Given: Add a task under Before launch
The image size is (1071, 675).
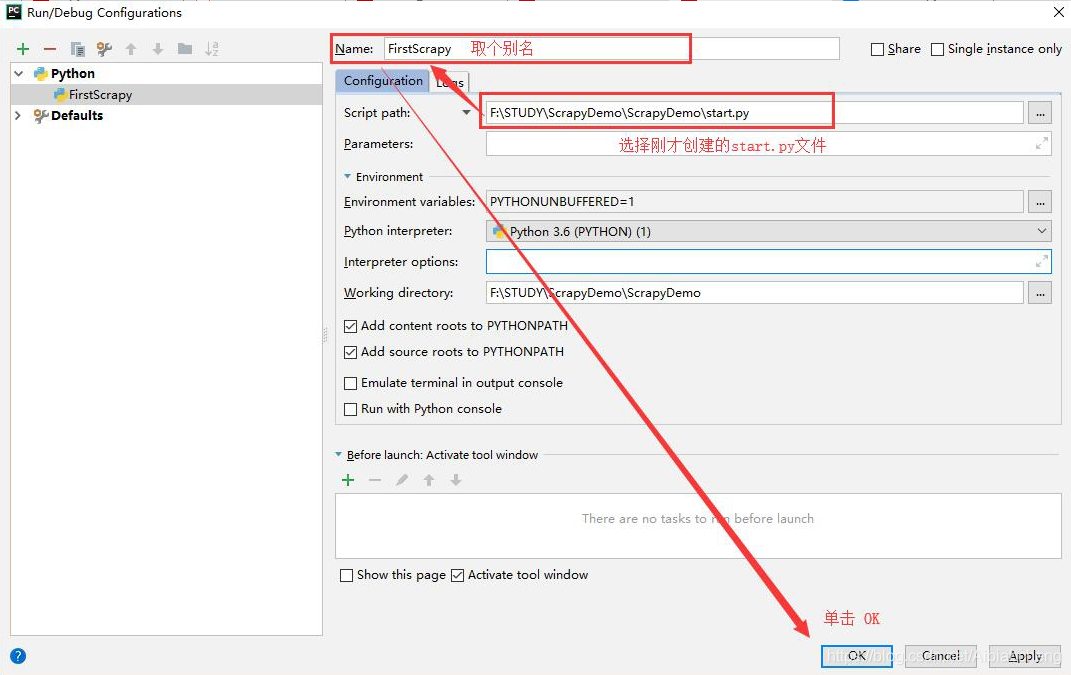Looking at the screenshot, I should [347, 479].
